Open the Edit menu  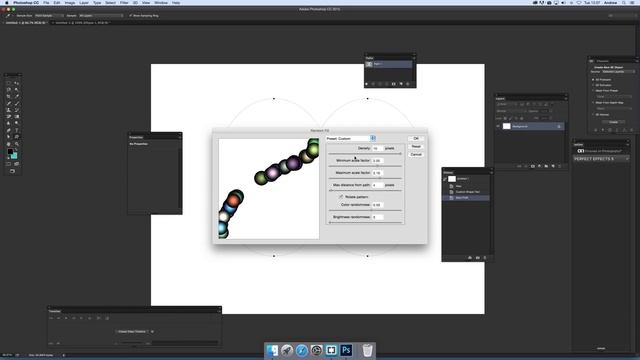point(57,2)
